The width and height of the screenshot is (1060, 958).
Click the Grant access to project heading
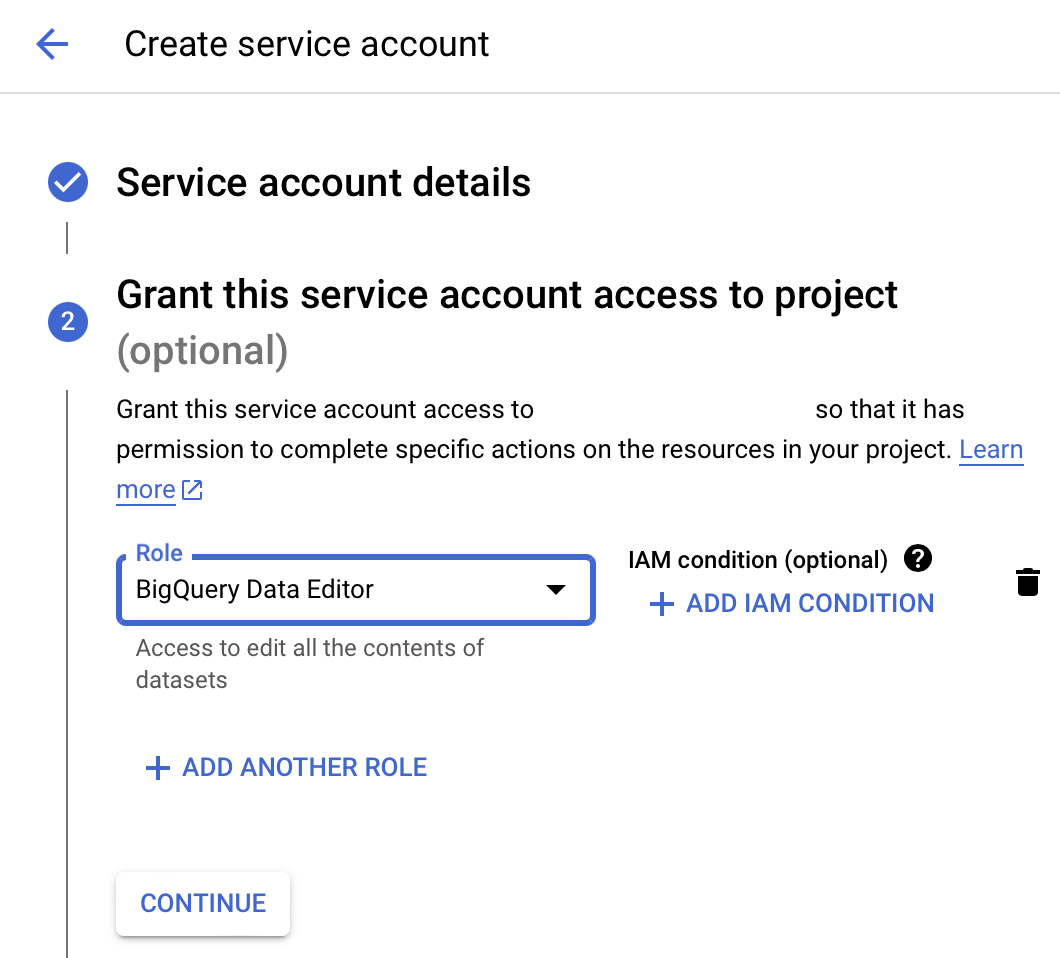[x=507, y=294]
